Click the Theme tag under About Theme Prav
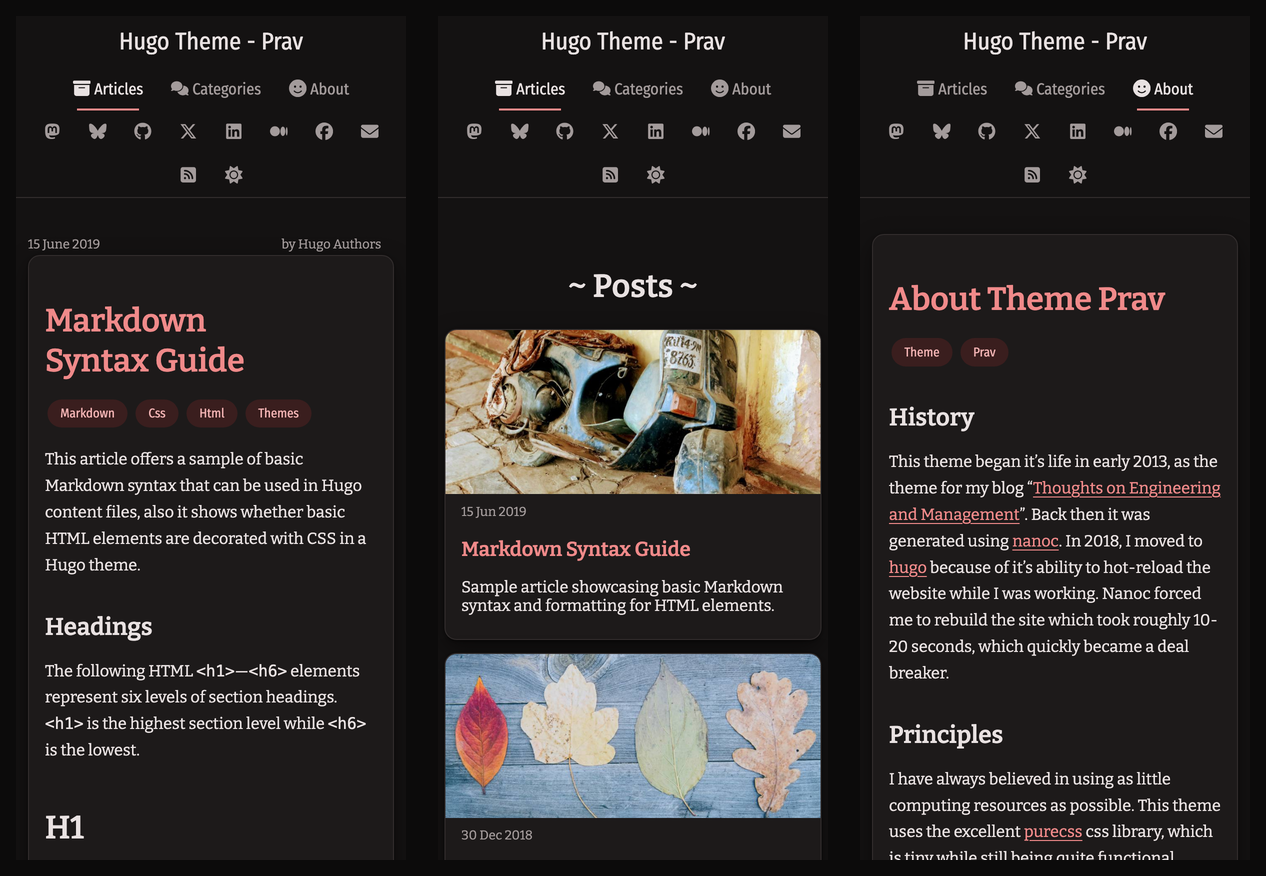Image resolution: width=1266 pixels, height=876 pixels. coord(921,352)
